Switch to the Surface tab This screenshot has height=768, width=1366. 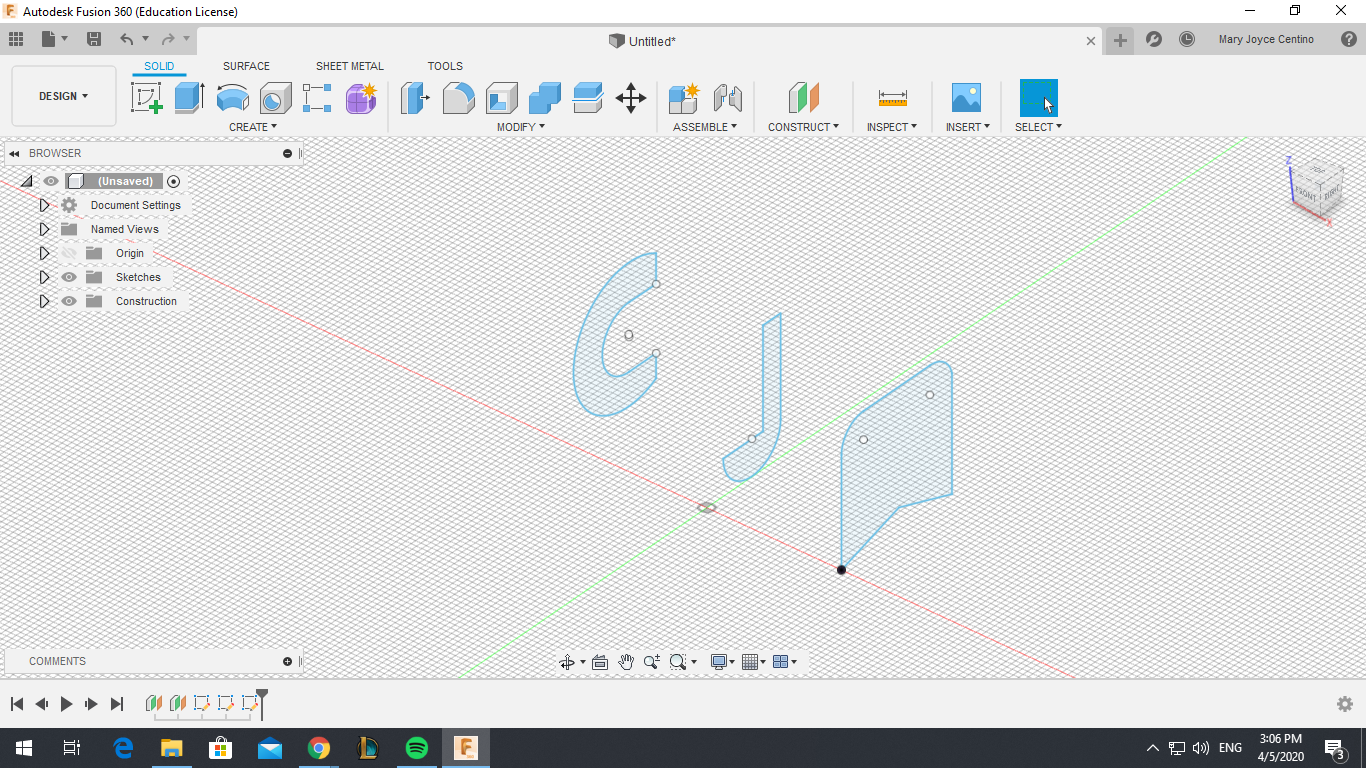tap(246, 66)
